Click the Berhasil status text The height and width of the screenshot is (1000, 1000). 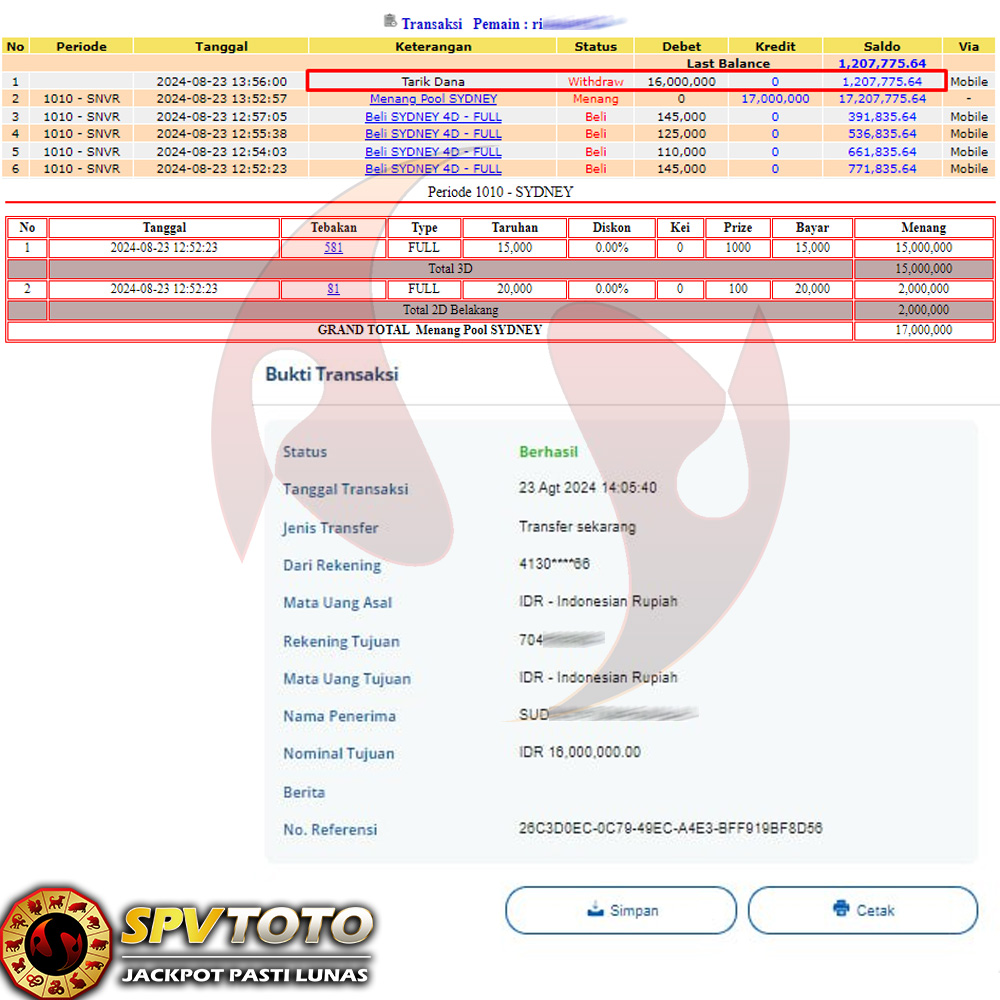548,452
